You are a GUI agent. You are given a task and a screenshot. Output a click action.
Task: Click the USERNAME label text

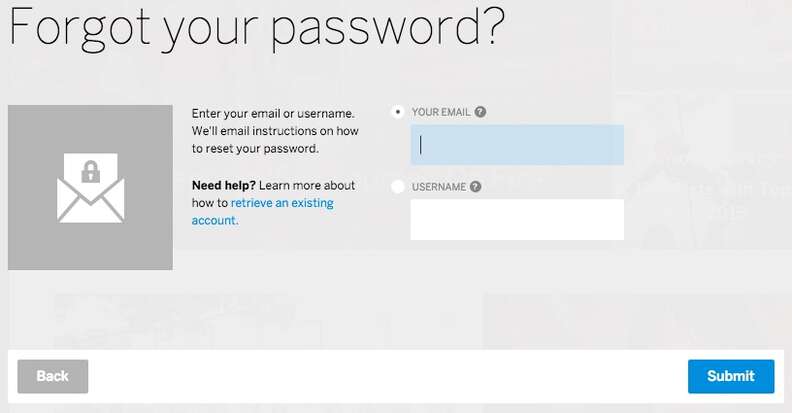tap(438, 186)
